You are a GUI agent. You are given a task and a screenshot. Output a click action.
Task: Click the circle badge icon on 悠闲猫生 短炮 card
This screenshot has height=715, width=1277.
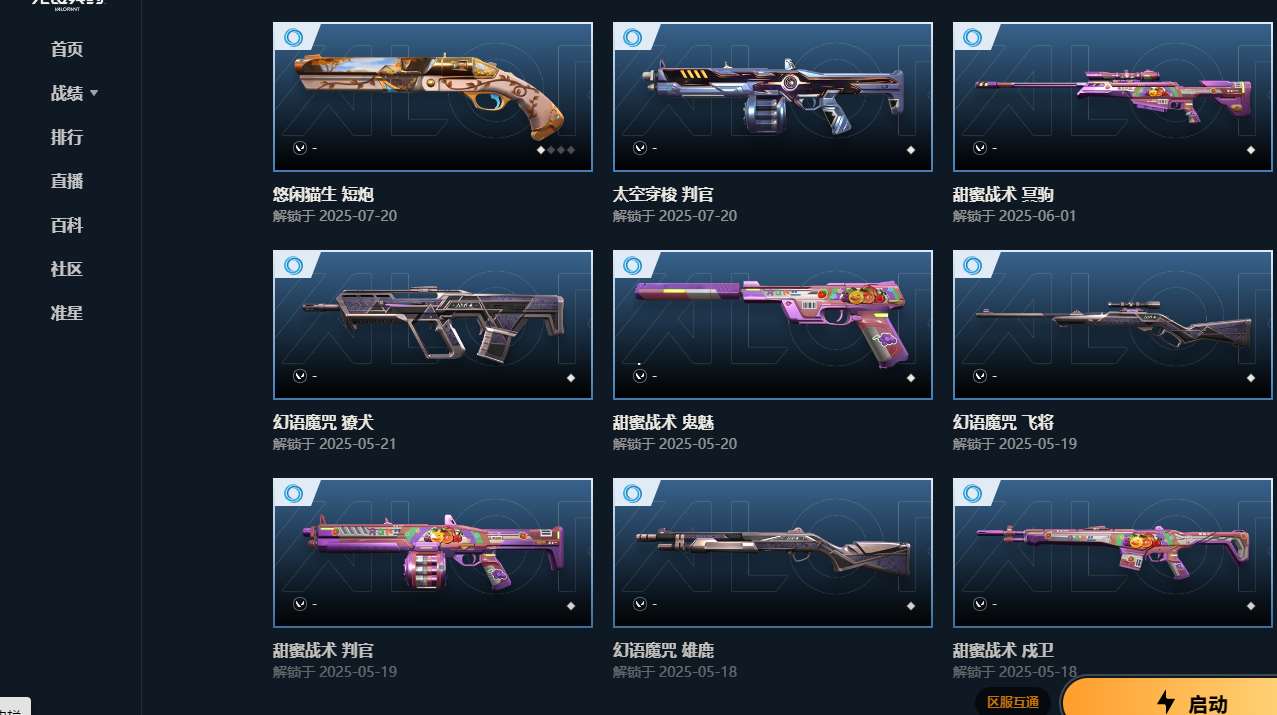tap(293, 37)
